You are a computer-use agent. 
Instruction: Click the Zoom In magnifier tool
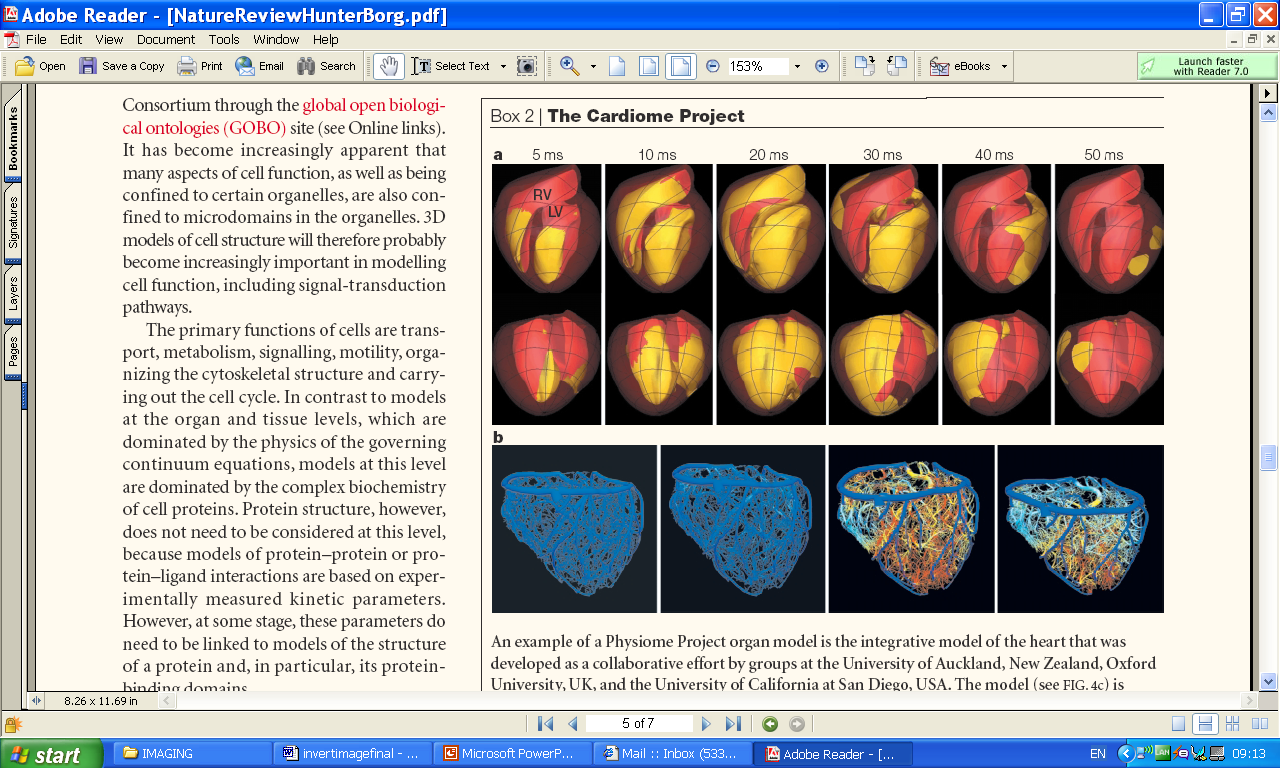[x=570, y=66]
